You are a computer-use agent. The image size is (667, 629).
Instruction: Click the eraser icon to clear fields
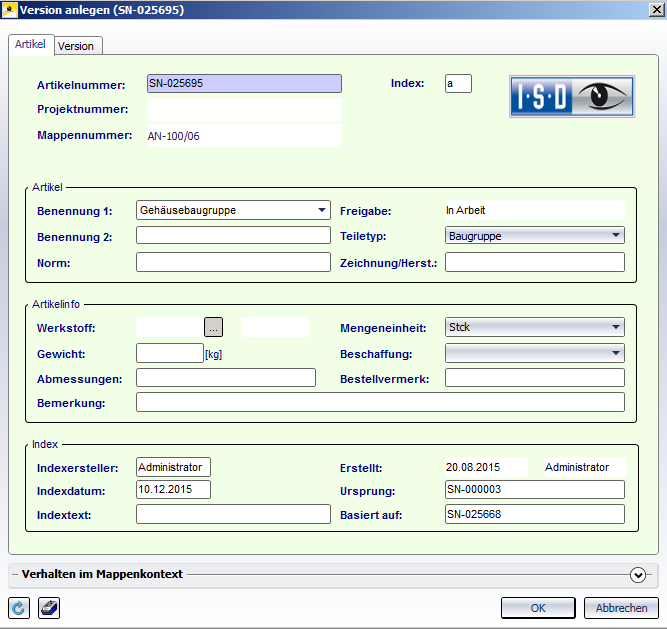tap(48, 608)
